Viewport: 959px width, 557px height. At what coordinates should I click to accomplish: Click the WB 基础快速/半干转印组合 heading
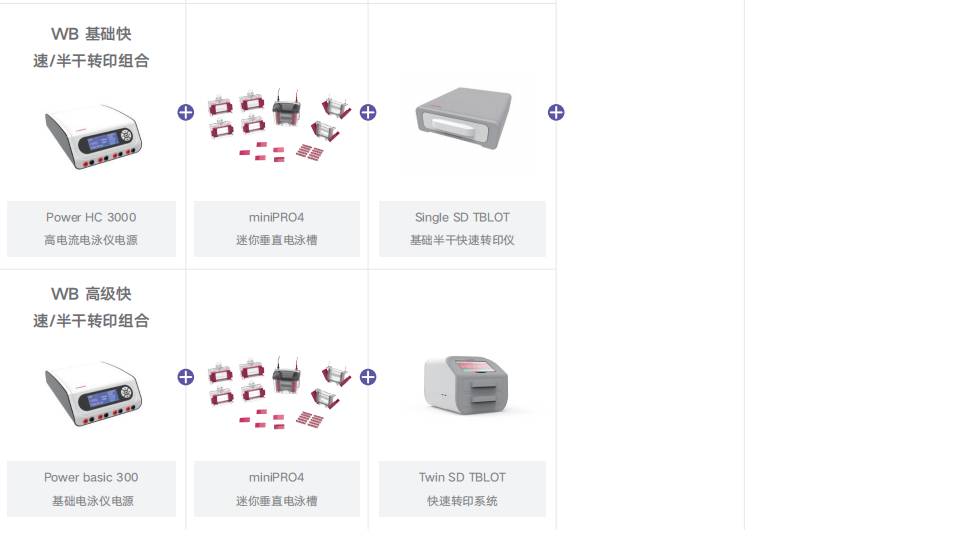91,47
